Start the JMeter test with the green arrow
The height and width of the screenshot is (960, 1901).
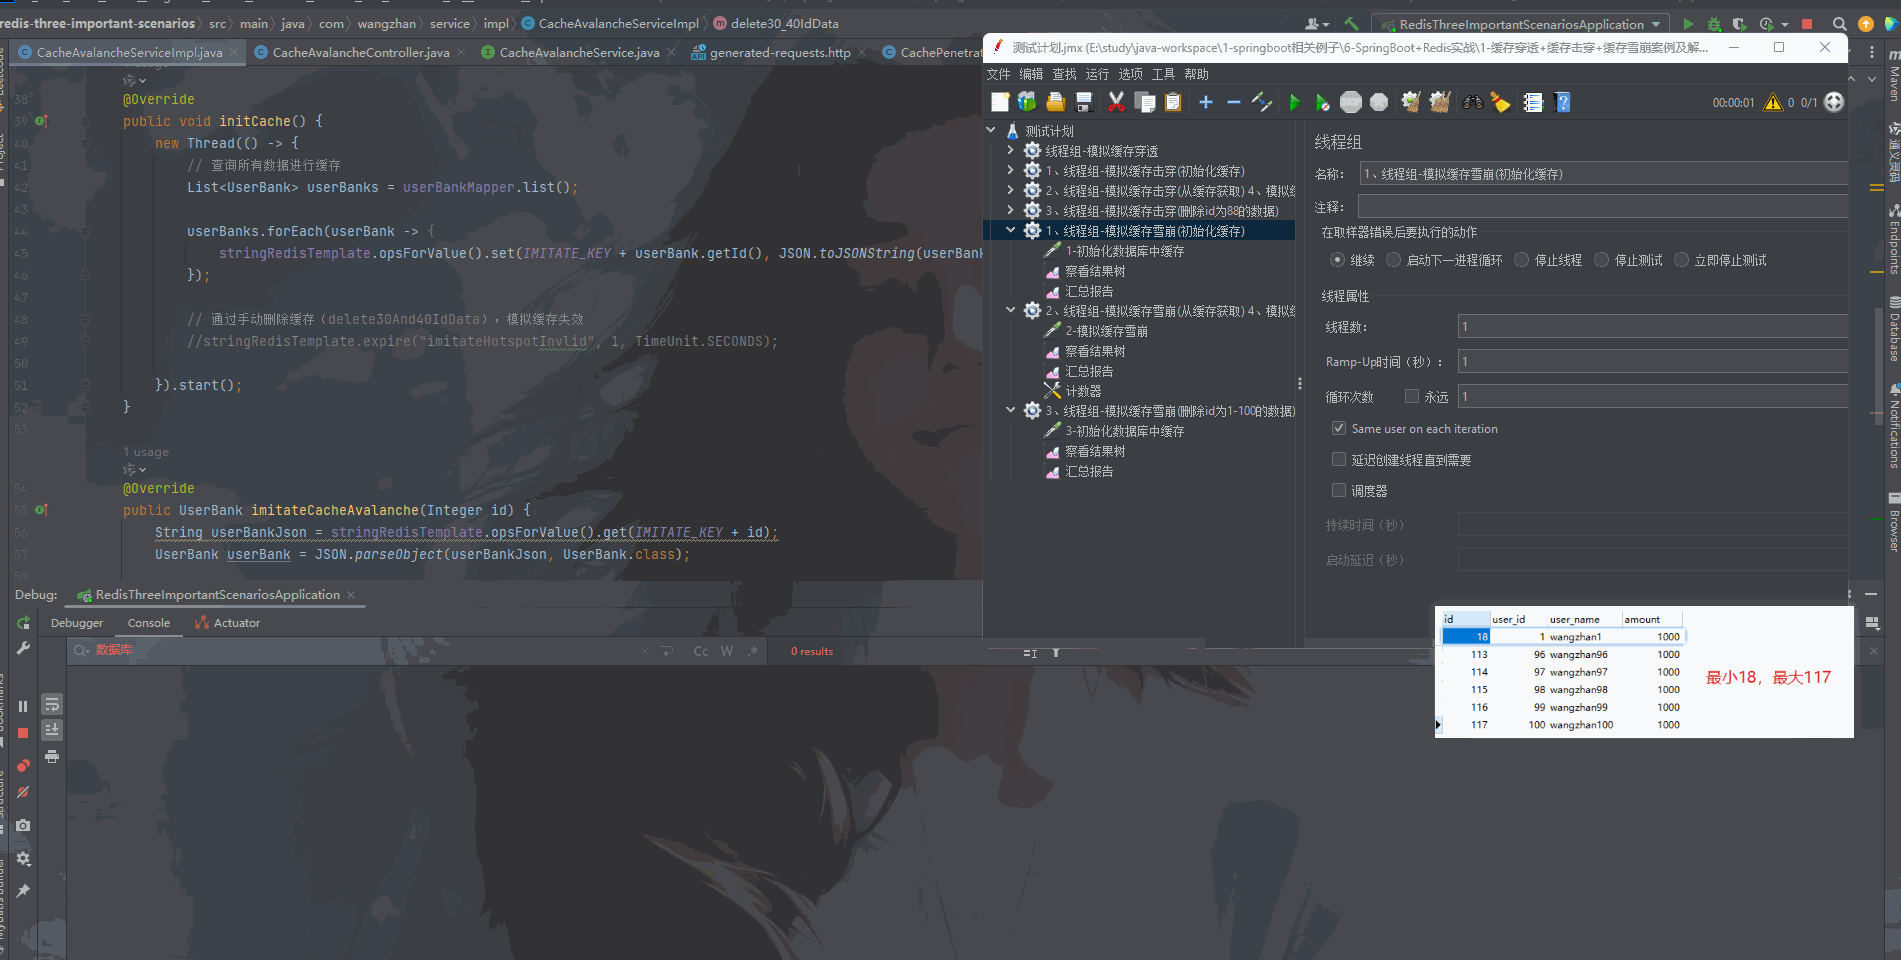tap(1294, 102)
